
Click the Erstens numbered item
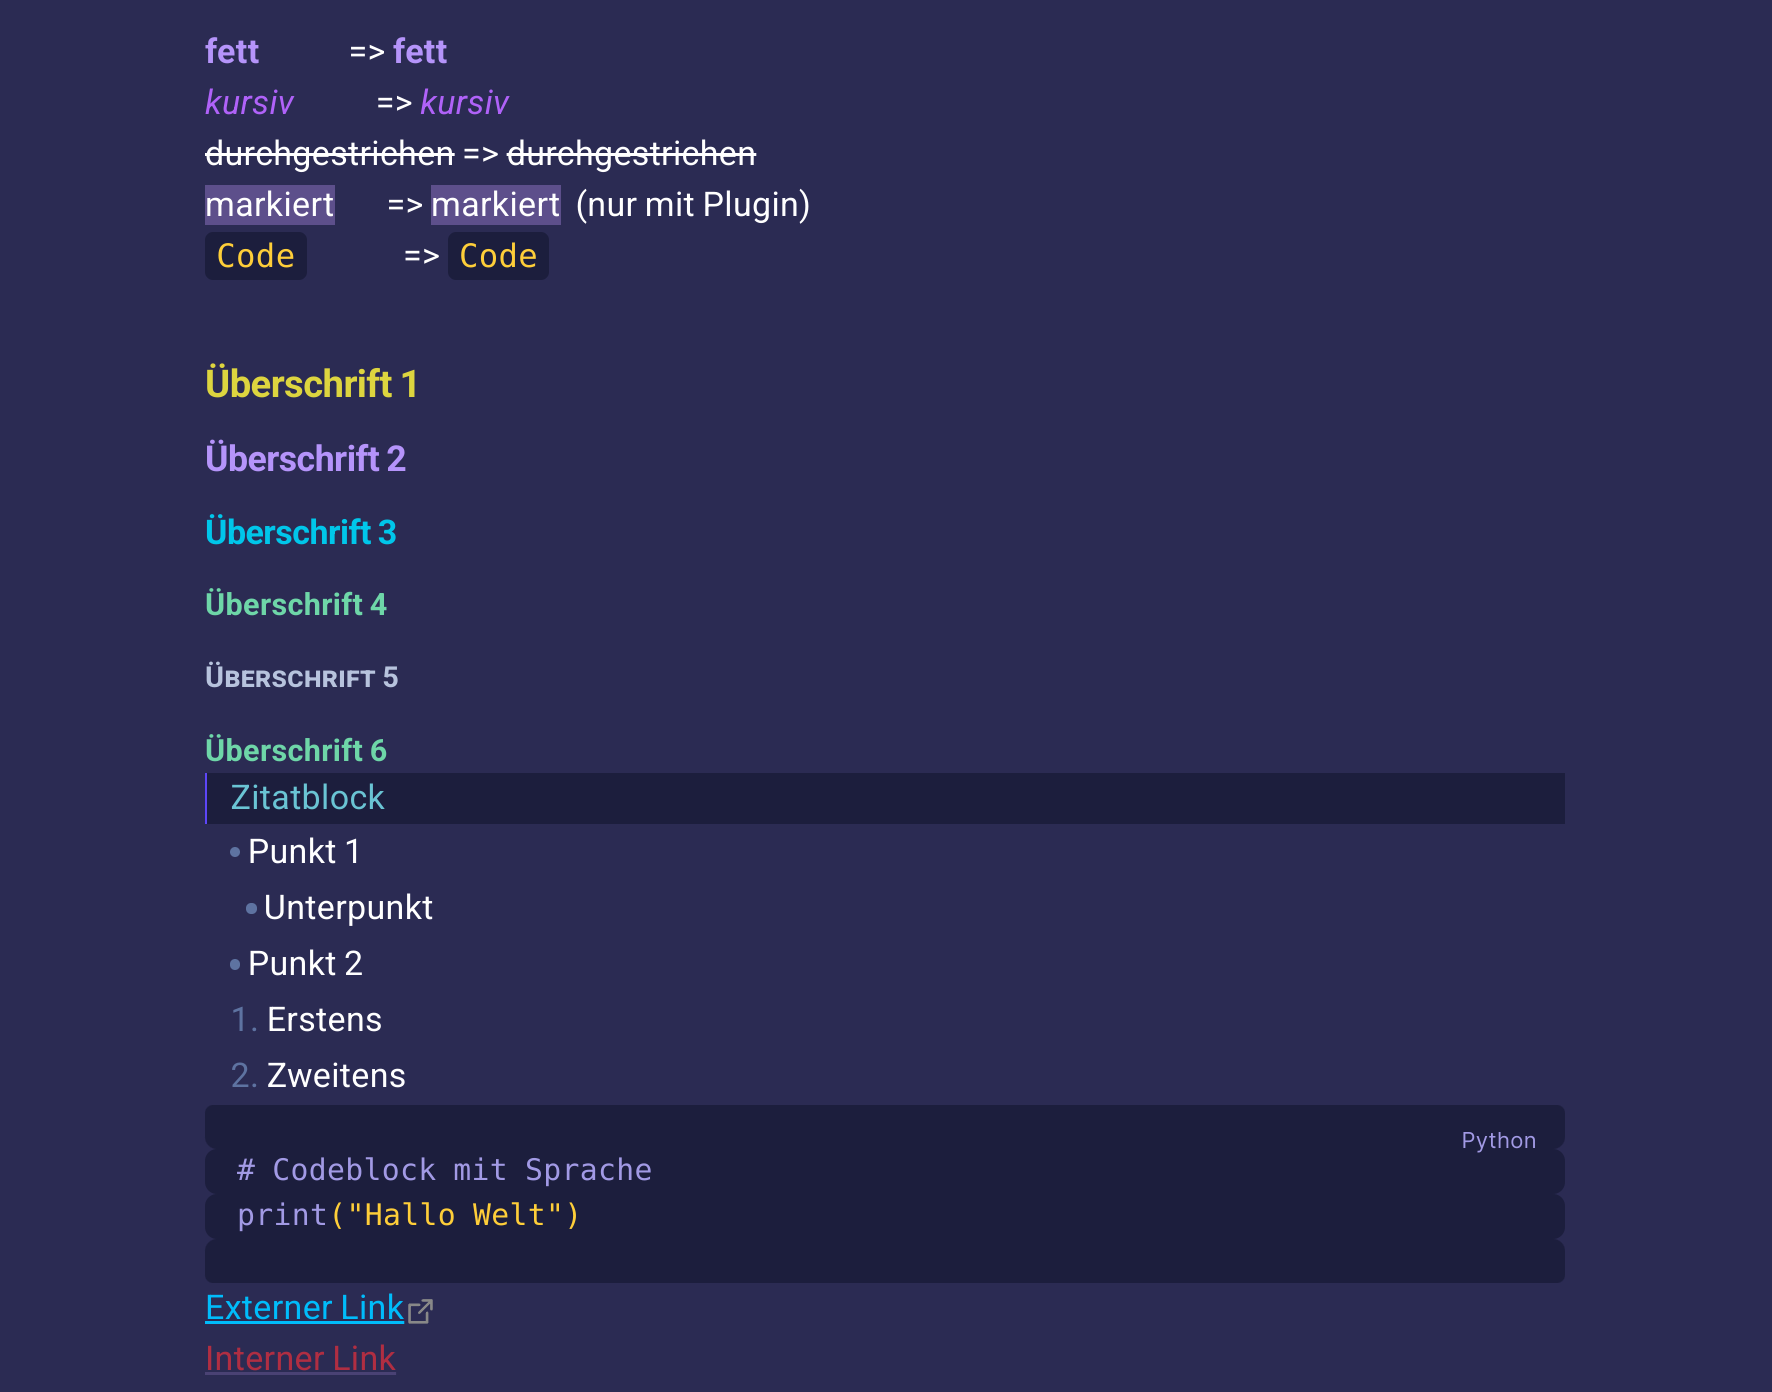coord(324,1020)
